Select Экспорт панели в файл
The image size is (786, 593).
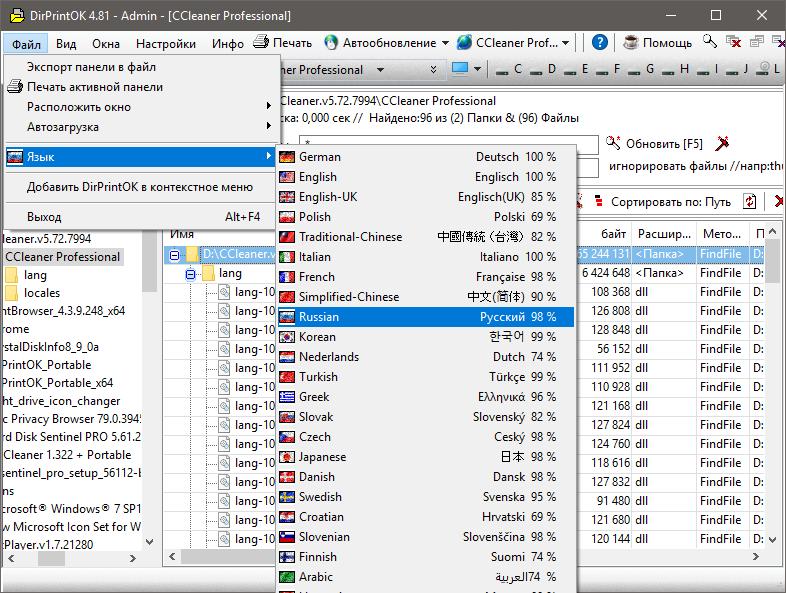click(91, 67)
